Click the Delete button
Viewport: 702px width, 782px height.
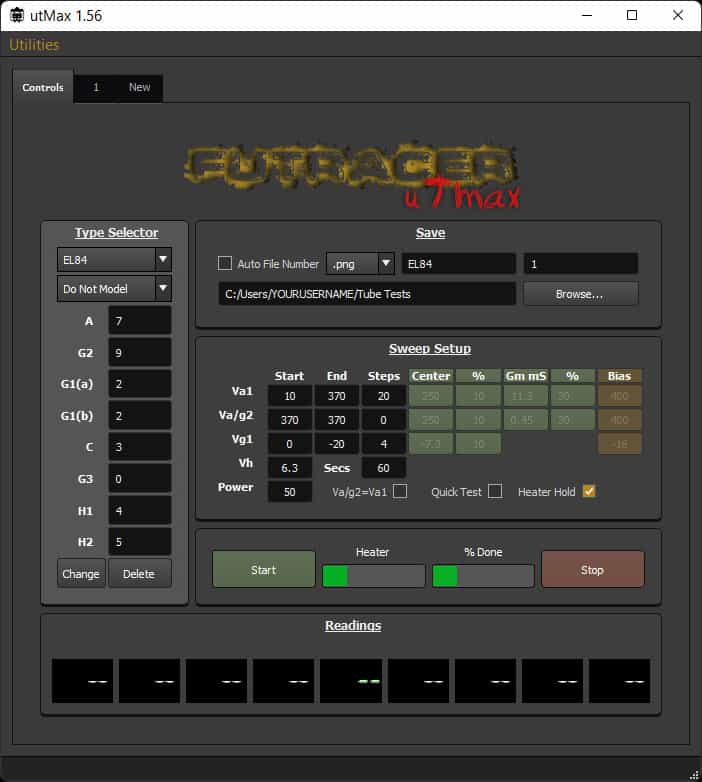(x=139, y=574)
